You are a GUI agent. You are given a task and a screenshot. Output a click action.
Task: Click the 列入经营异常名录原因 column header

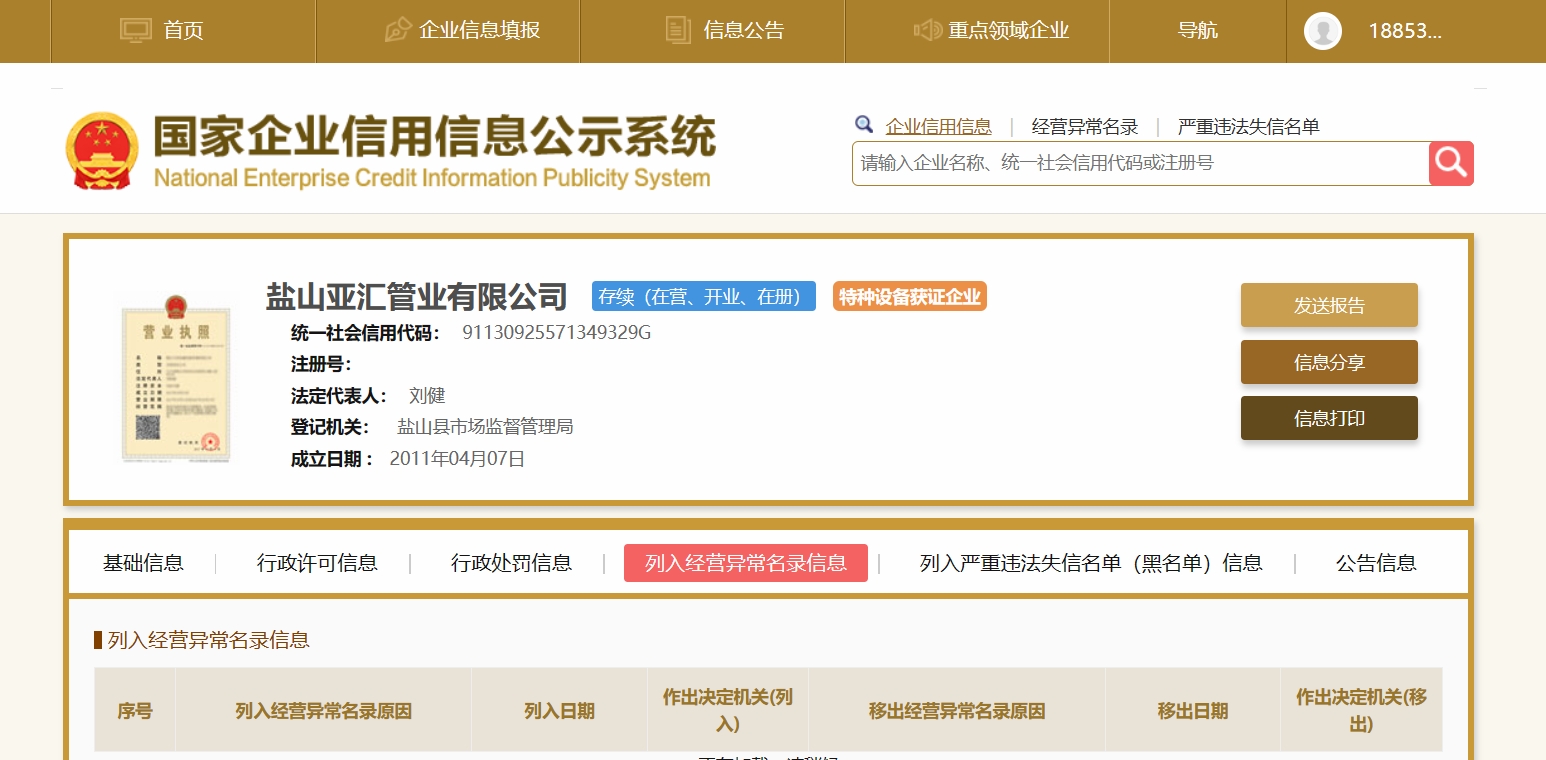pos(323,710)
